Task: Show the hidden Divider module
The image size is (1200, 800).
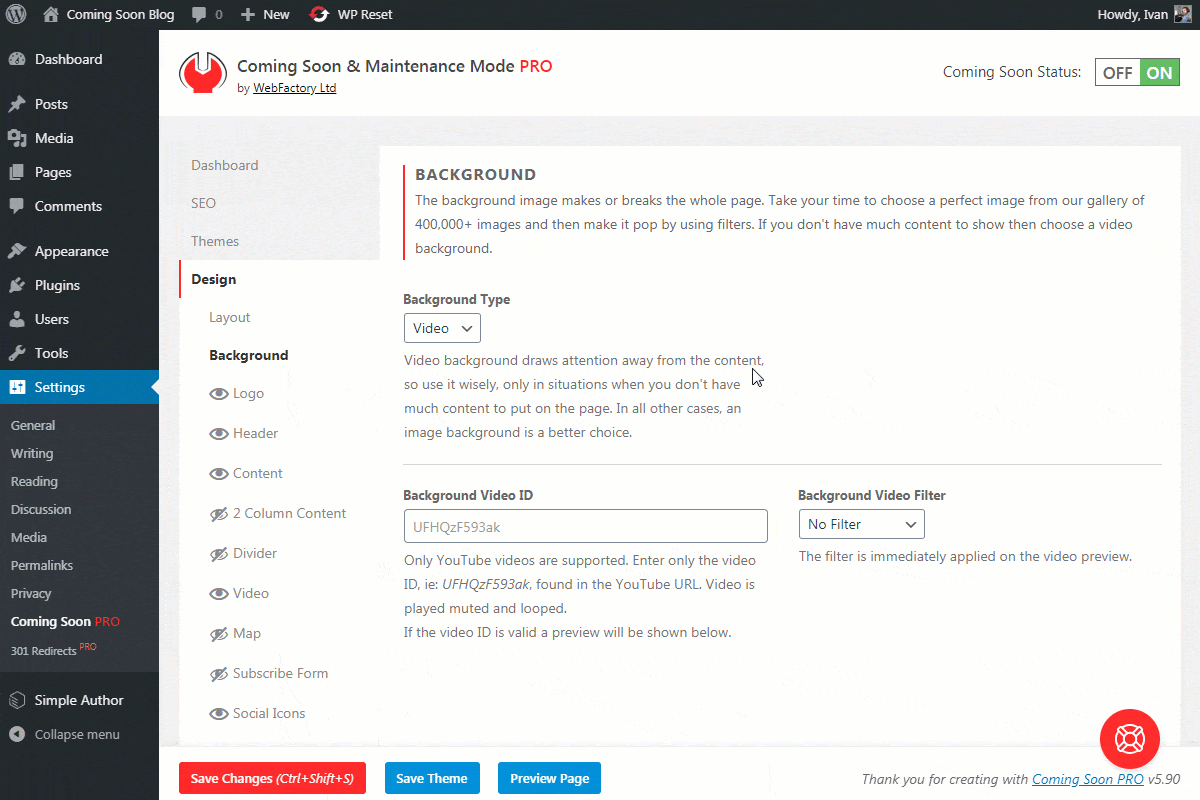Action: pos(219,554)
